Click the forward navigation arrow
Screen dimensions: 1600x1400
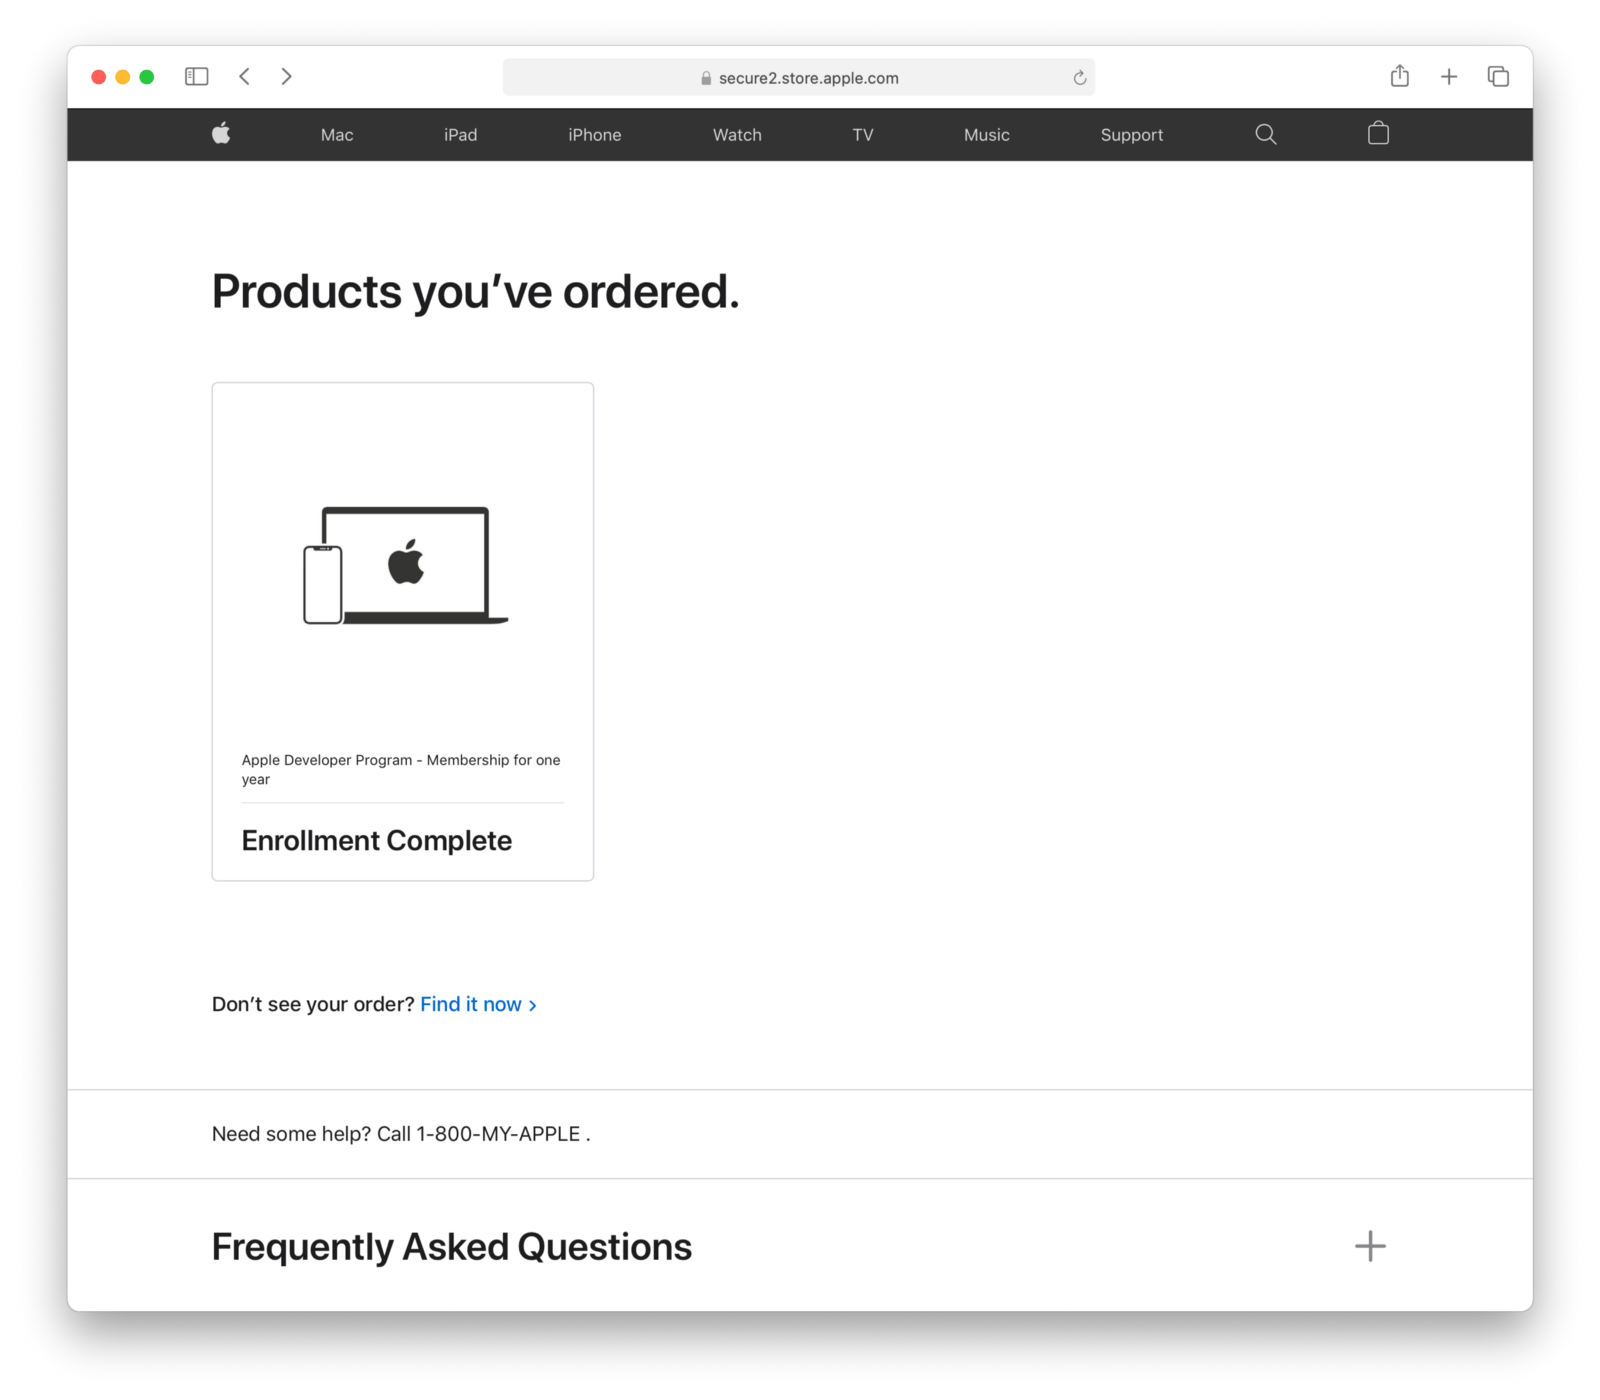pos(287,76)
